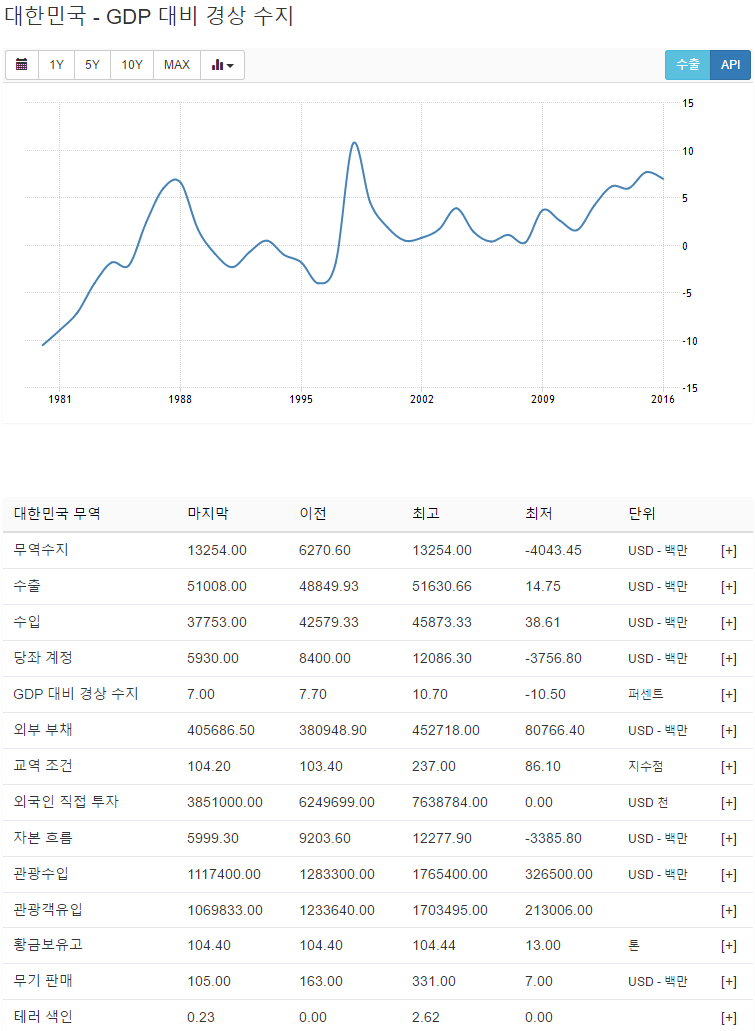Select the 1Y time range
755x1031 pixels.
click(57, 65)
